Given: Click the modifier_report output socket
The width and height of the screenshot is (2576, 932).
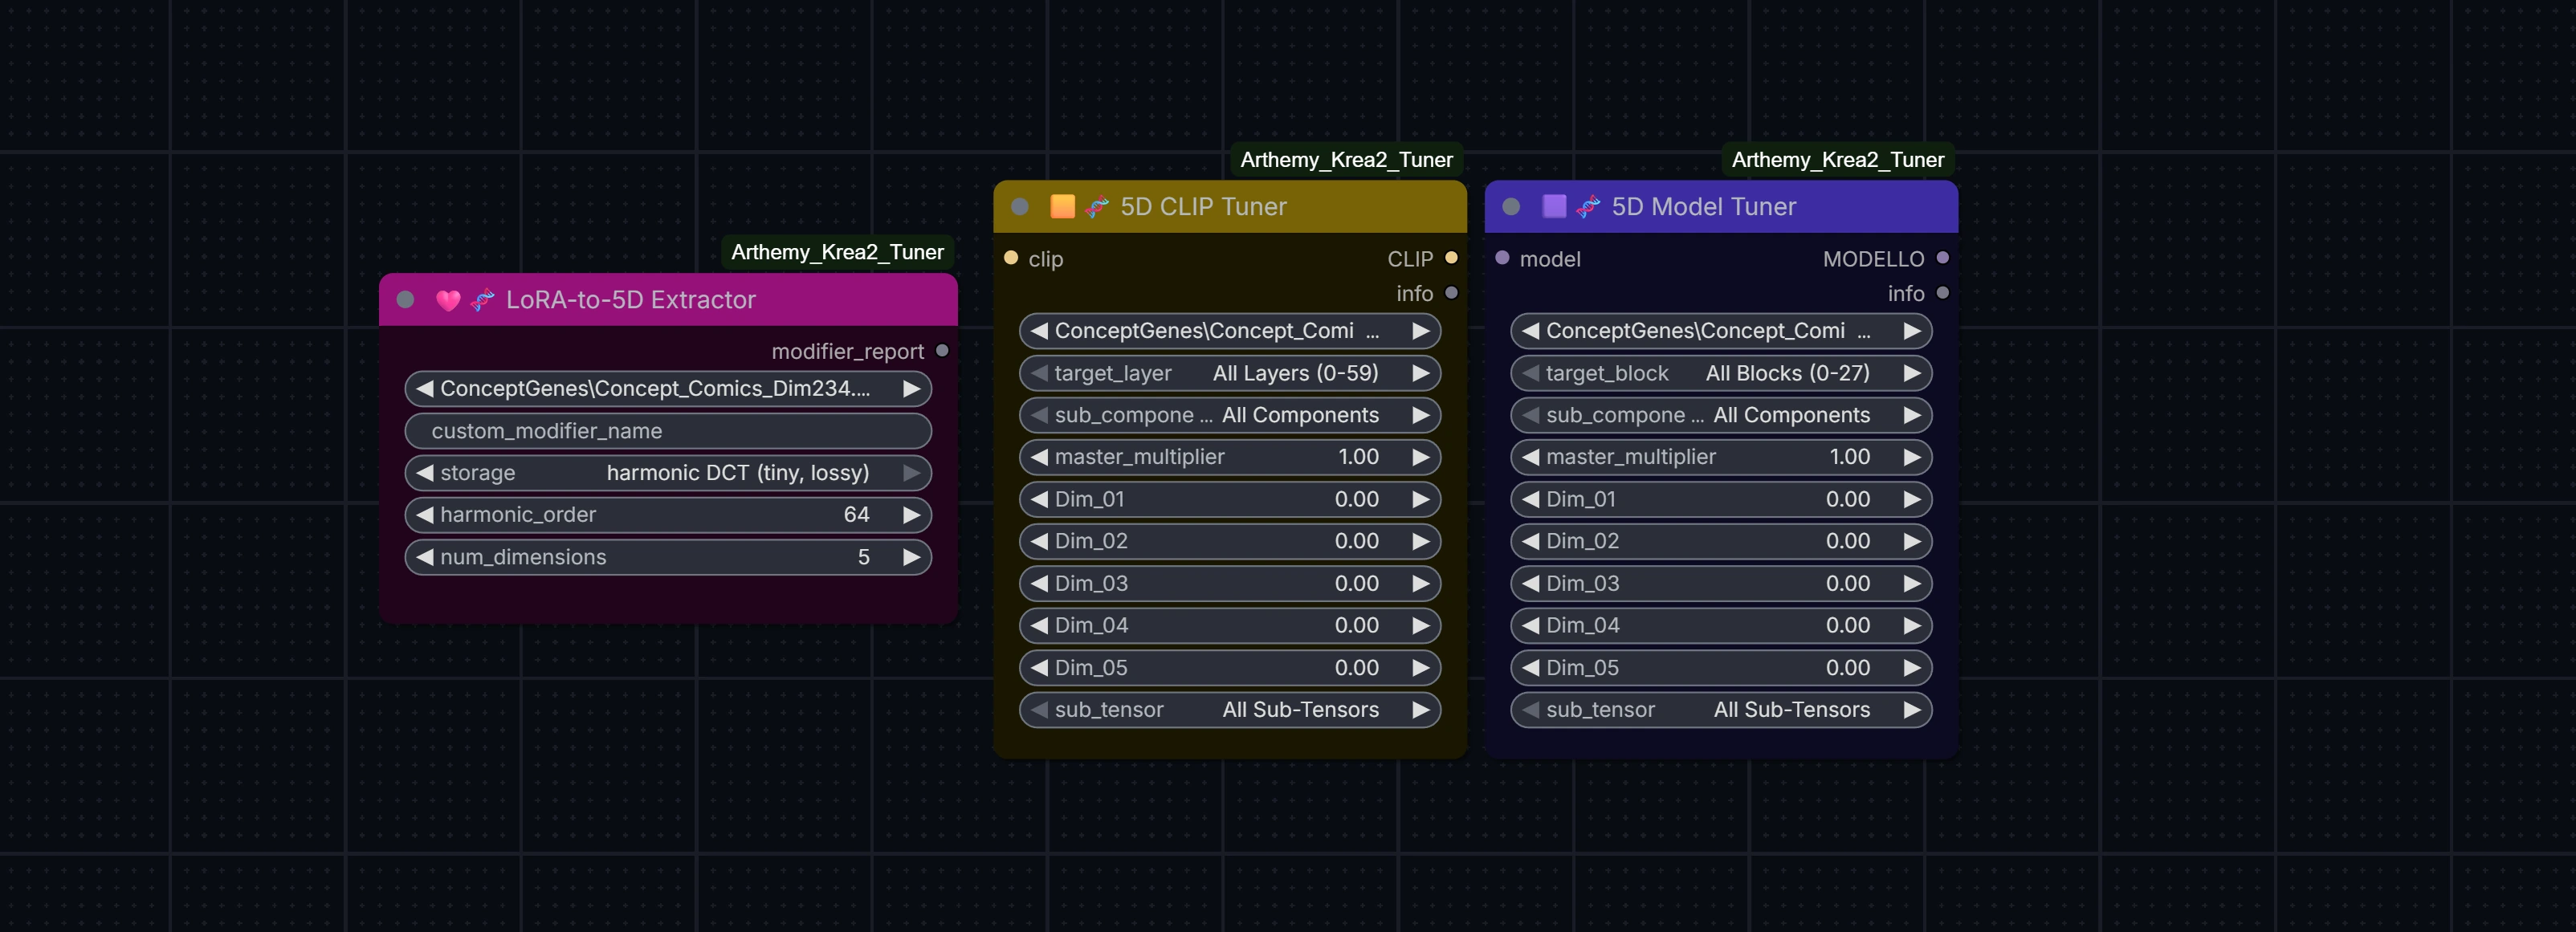Looking at the screenshot, I should [x=941, y=350].
